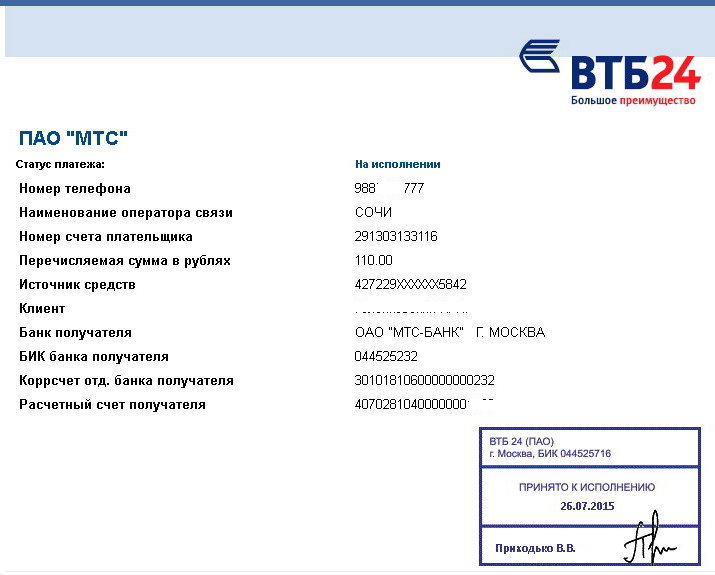Click the 'БИК банка получателя' label
Image resolution: width=715 pixels, height=575 pixels.
(94, 357)
